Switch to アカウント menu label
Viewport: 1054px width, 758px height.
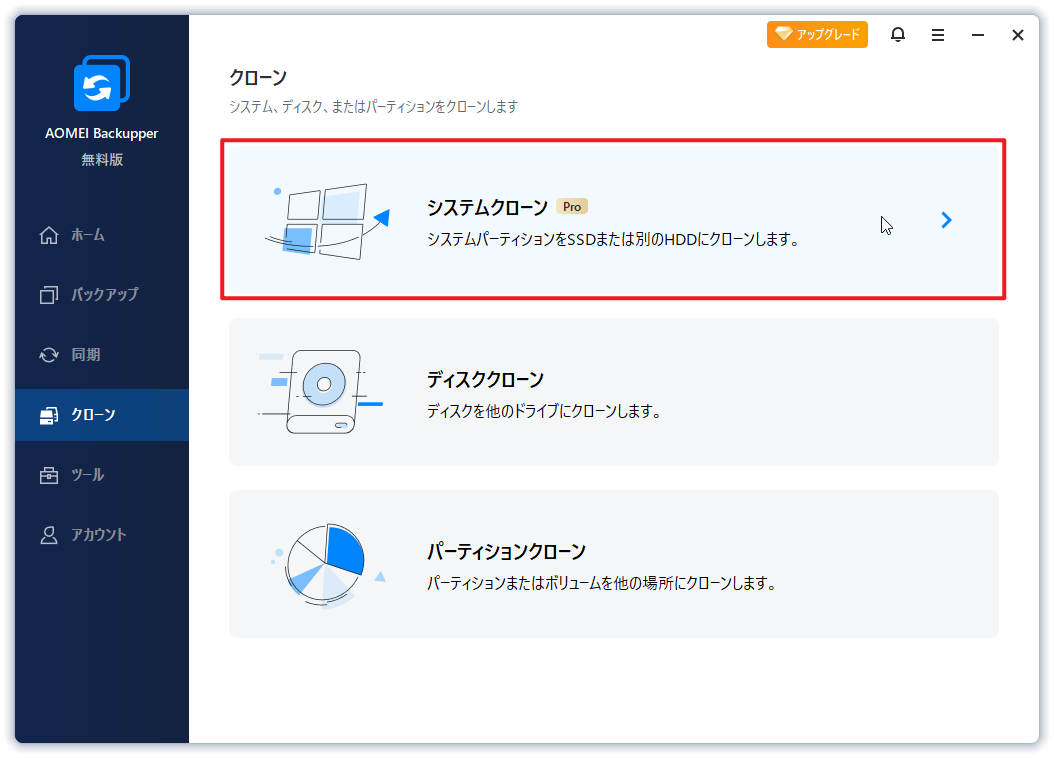(99, 535)
